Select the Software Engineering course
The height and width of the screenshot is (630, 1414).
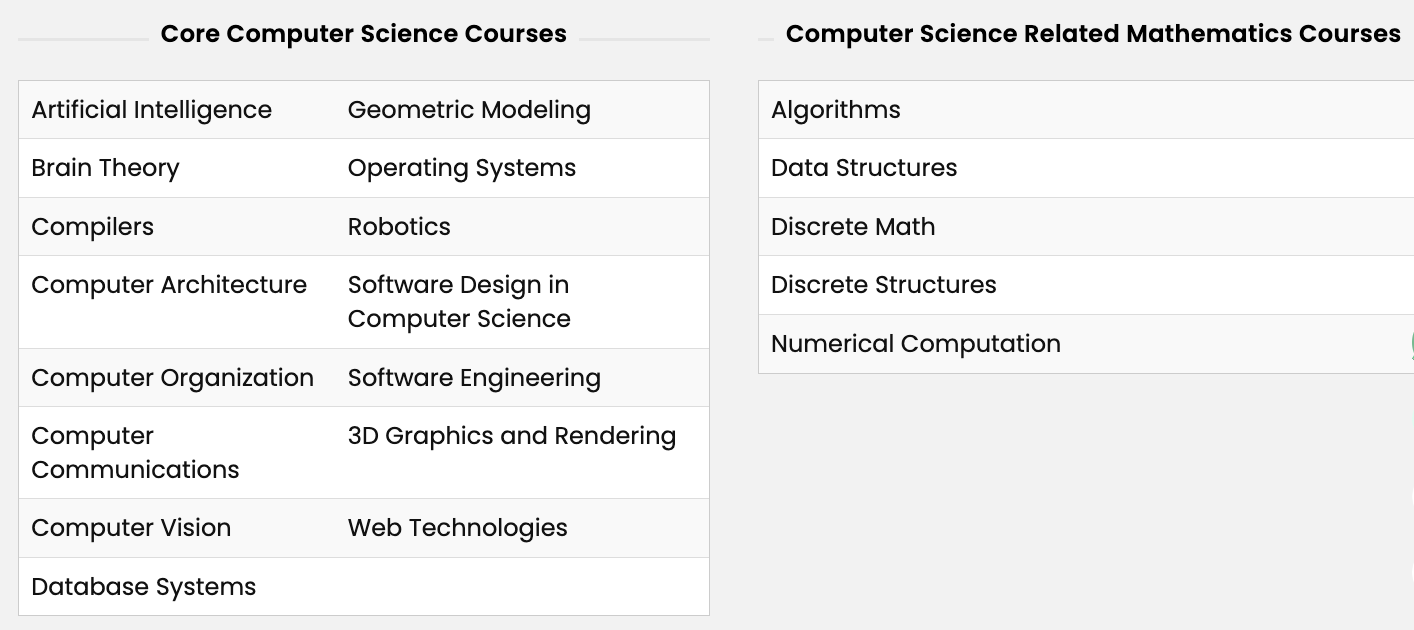click(x=474, y=378)
